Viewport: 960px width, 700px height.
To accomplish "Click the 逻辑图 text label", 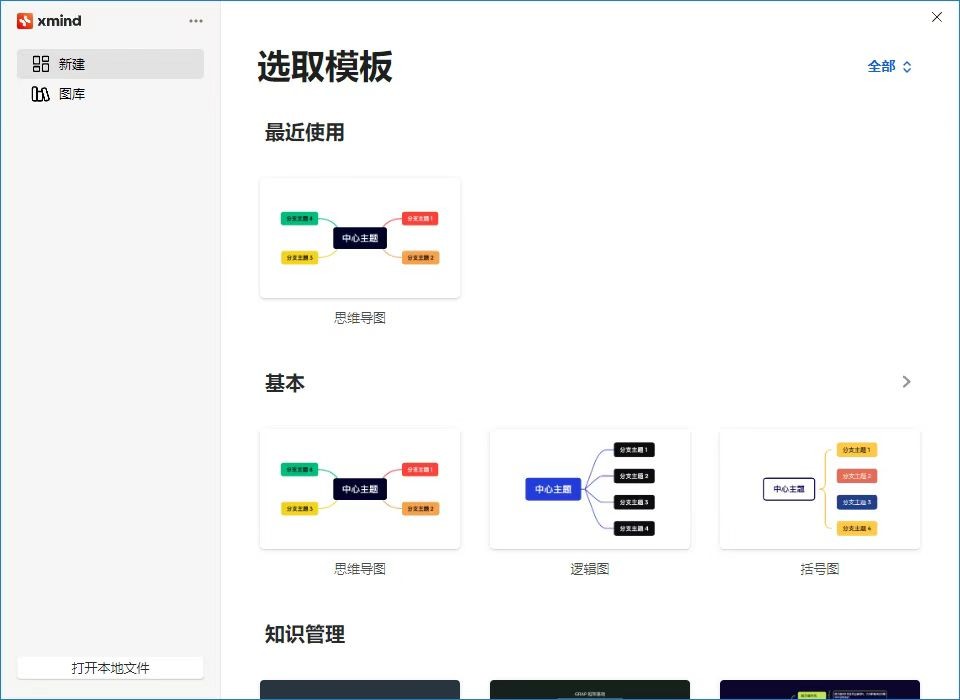I will [x=590, y=569].
